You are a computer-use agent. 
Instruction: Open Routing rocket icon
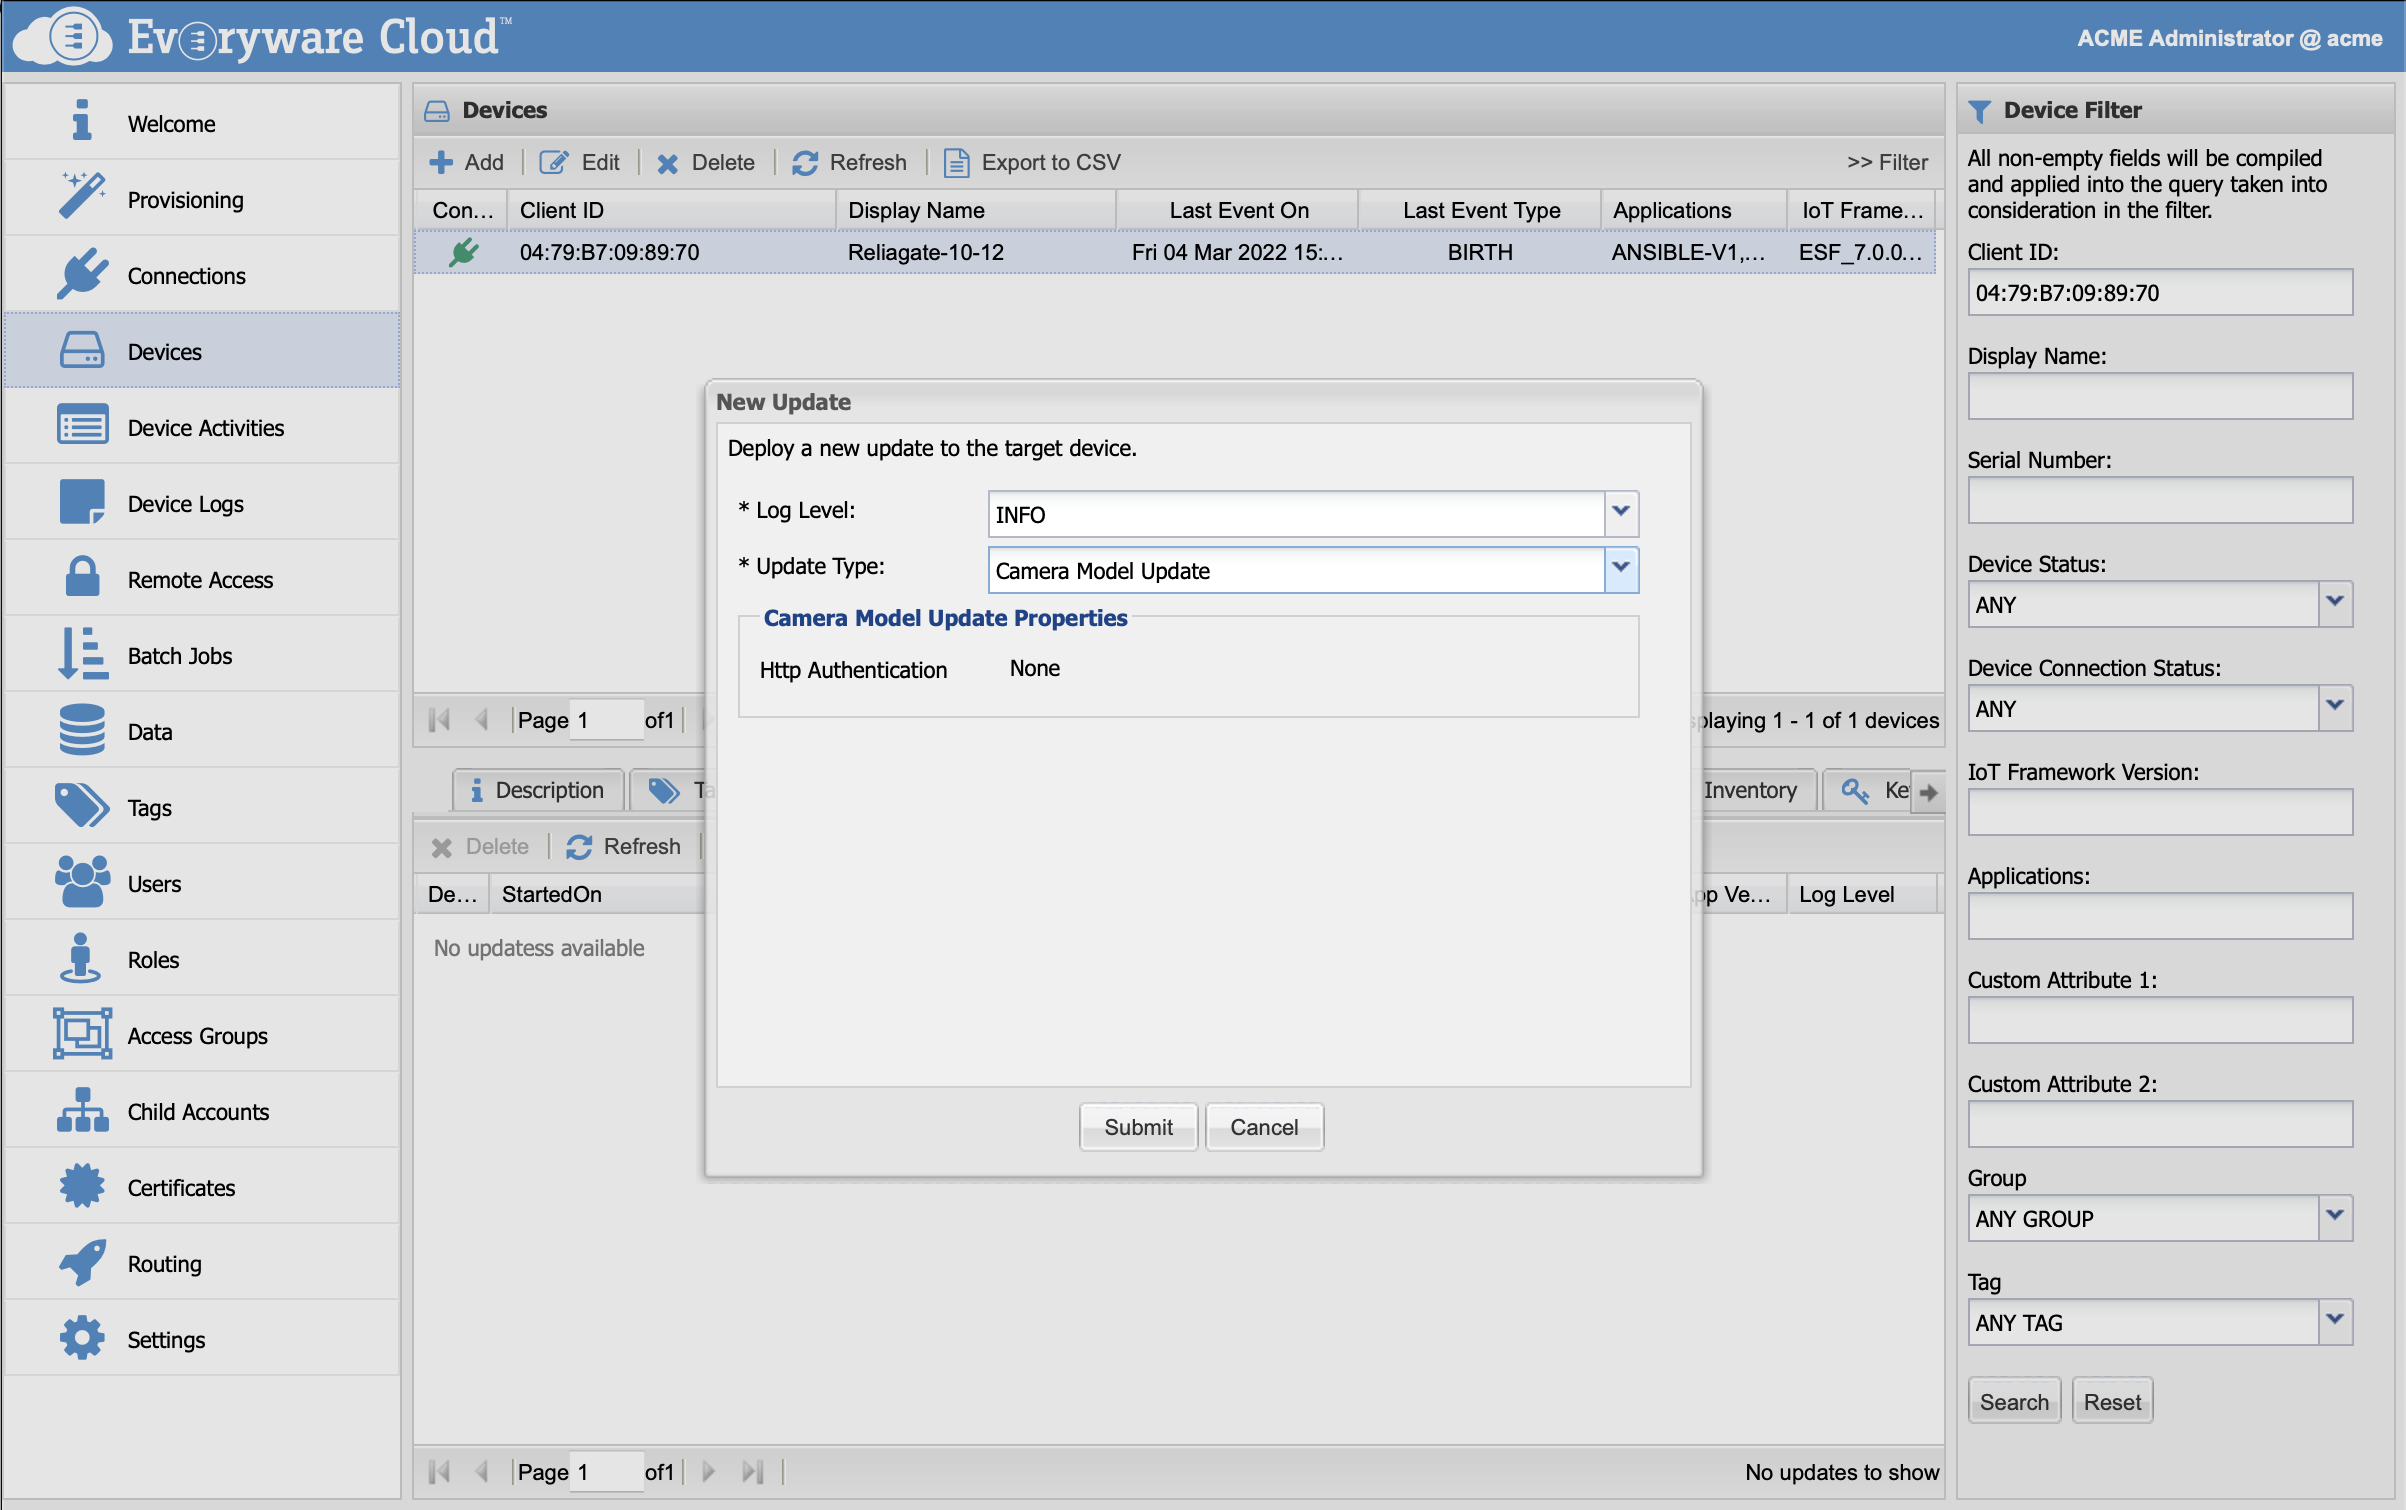pos(82,1262)
